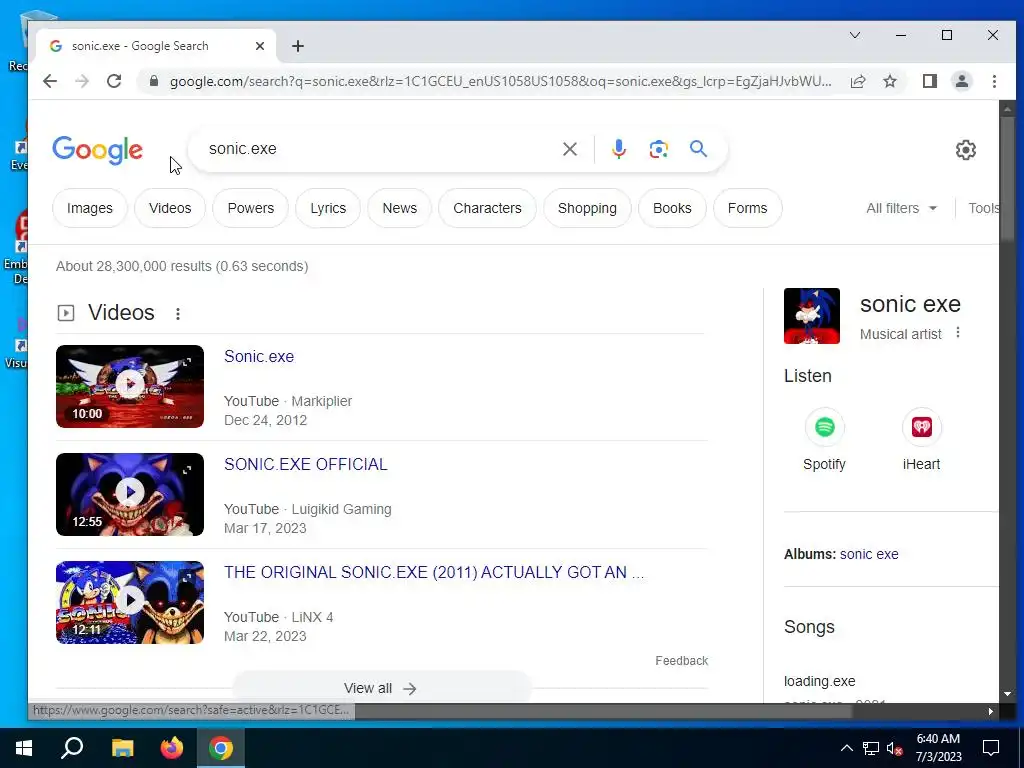
Task: Click the vertical scrollbar up arrow
Action: click(x=1007, y=108)
